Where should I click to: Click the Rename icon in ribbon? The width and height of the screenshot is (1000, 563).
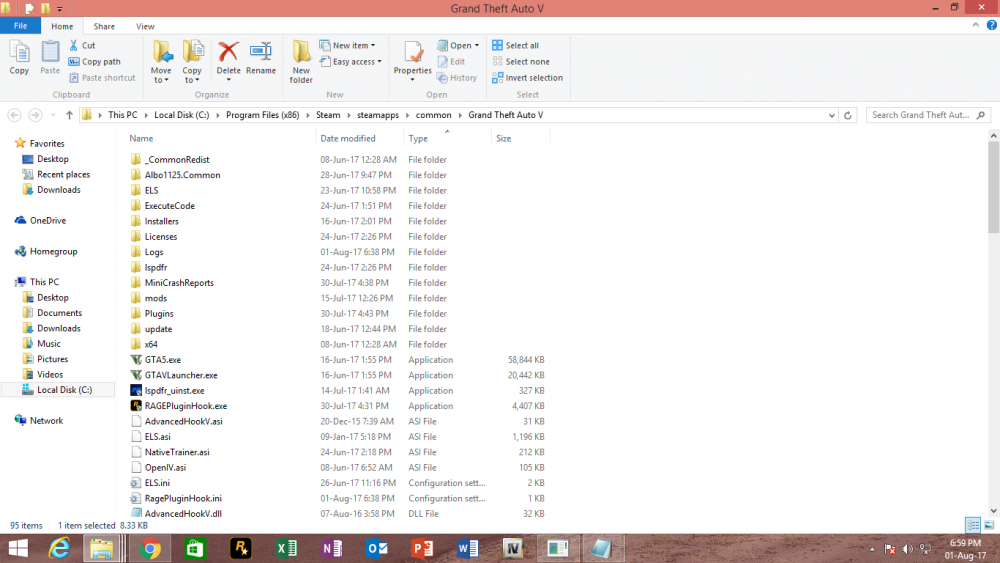261,52
